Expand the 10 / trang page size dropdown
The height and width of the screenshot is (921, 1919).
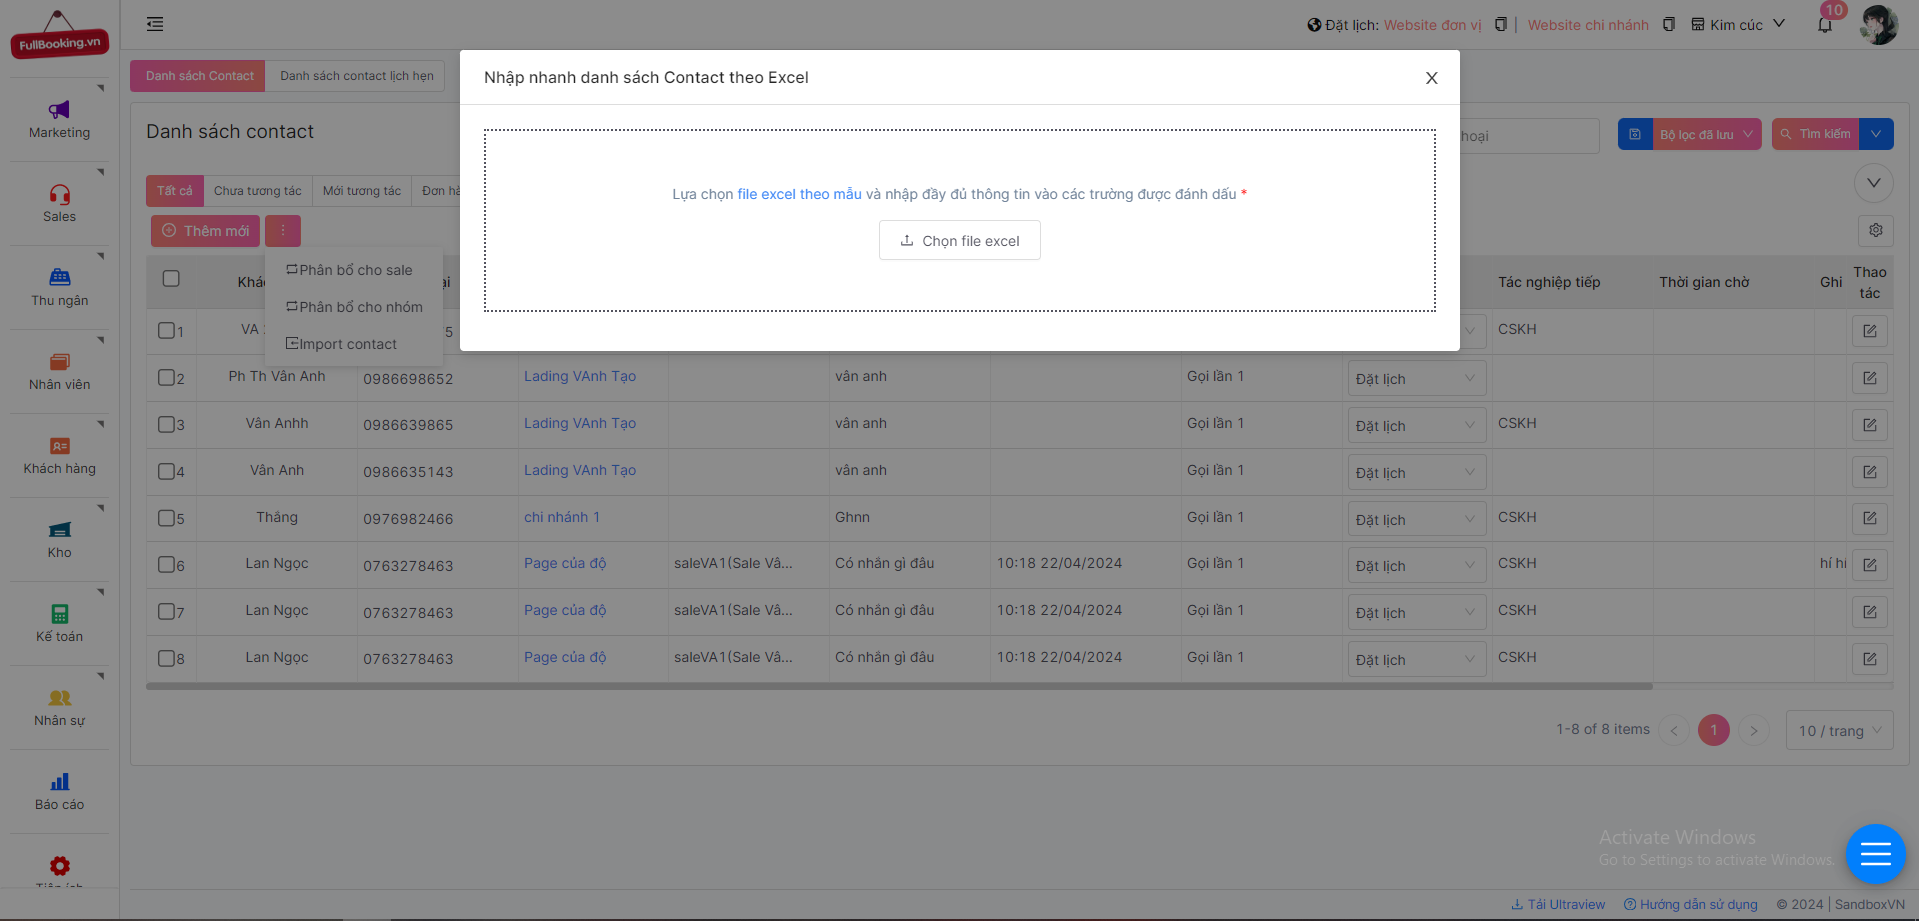1839,731
